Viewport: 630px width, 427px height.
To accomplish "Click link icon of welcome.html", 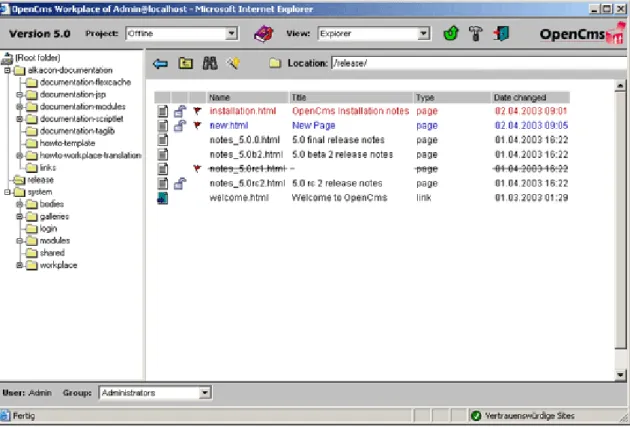I will coord(162,198).
